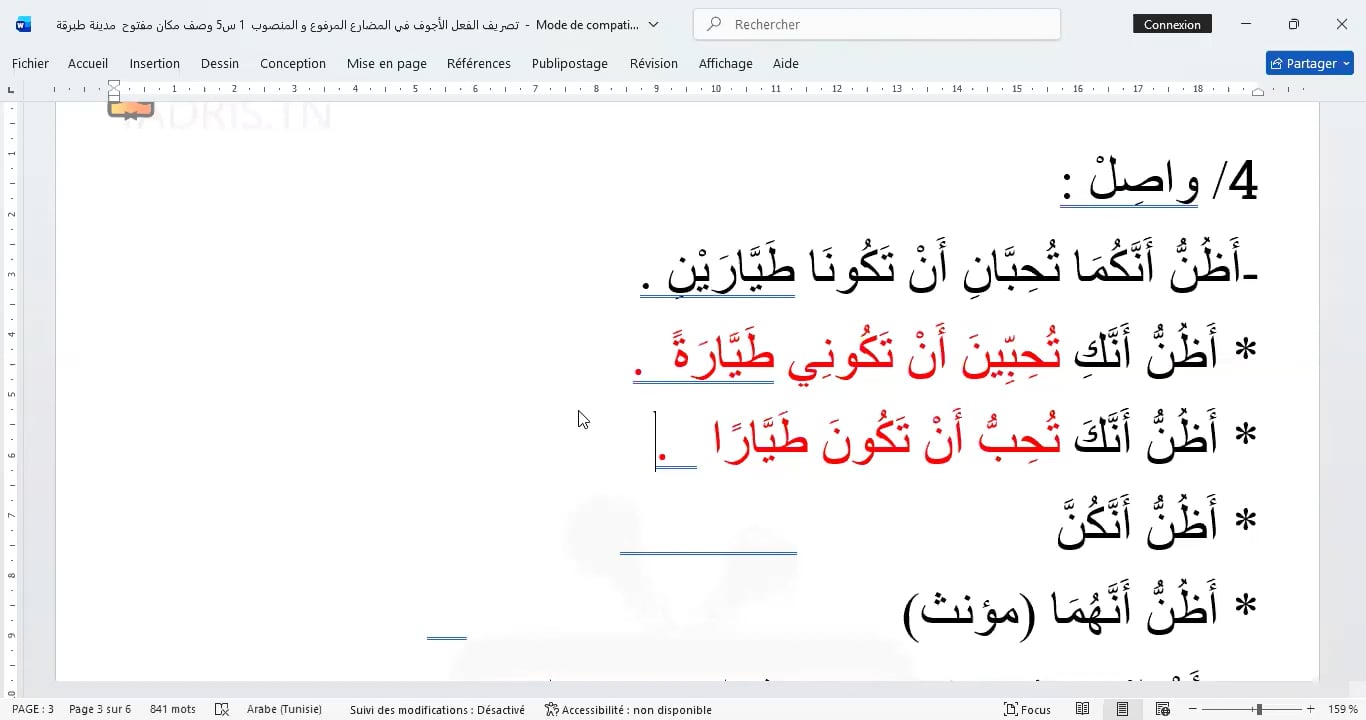The height and width of the screenshot is (720, 1366).
Task: Open the Partager share button
Action: 1309,63
